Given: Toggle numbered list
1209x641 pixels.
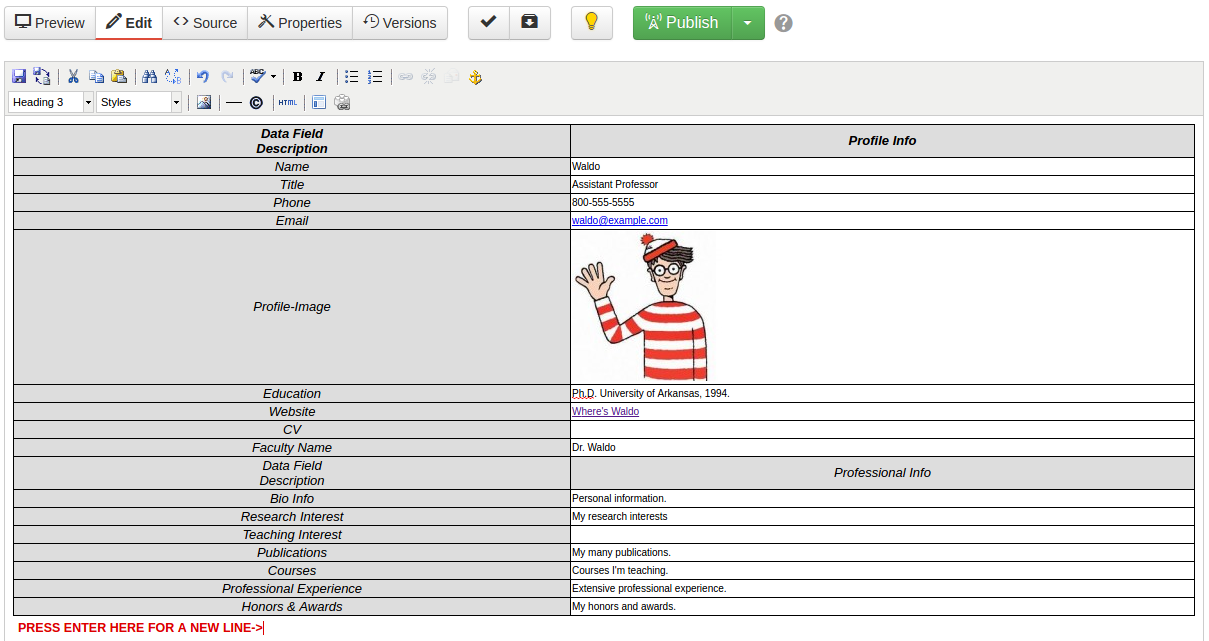Looking at the screenshot, I should tap(375, 77).
